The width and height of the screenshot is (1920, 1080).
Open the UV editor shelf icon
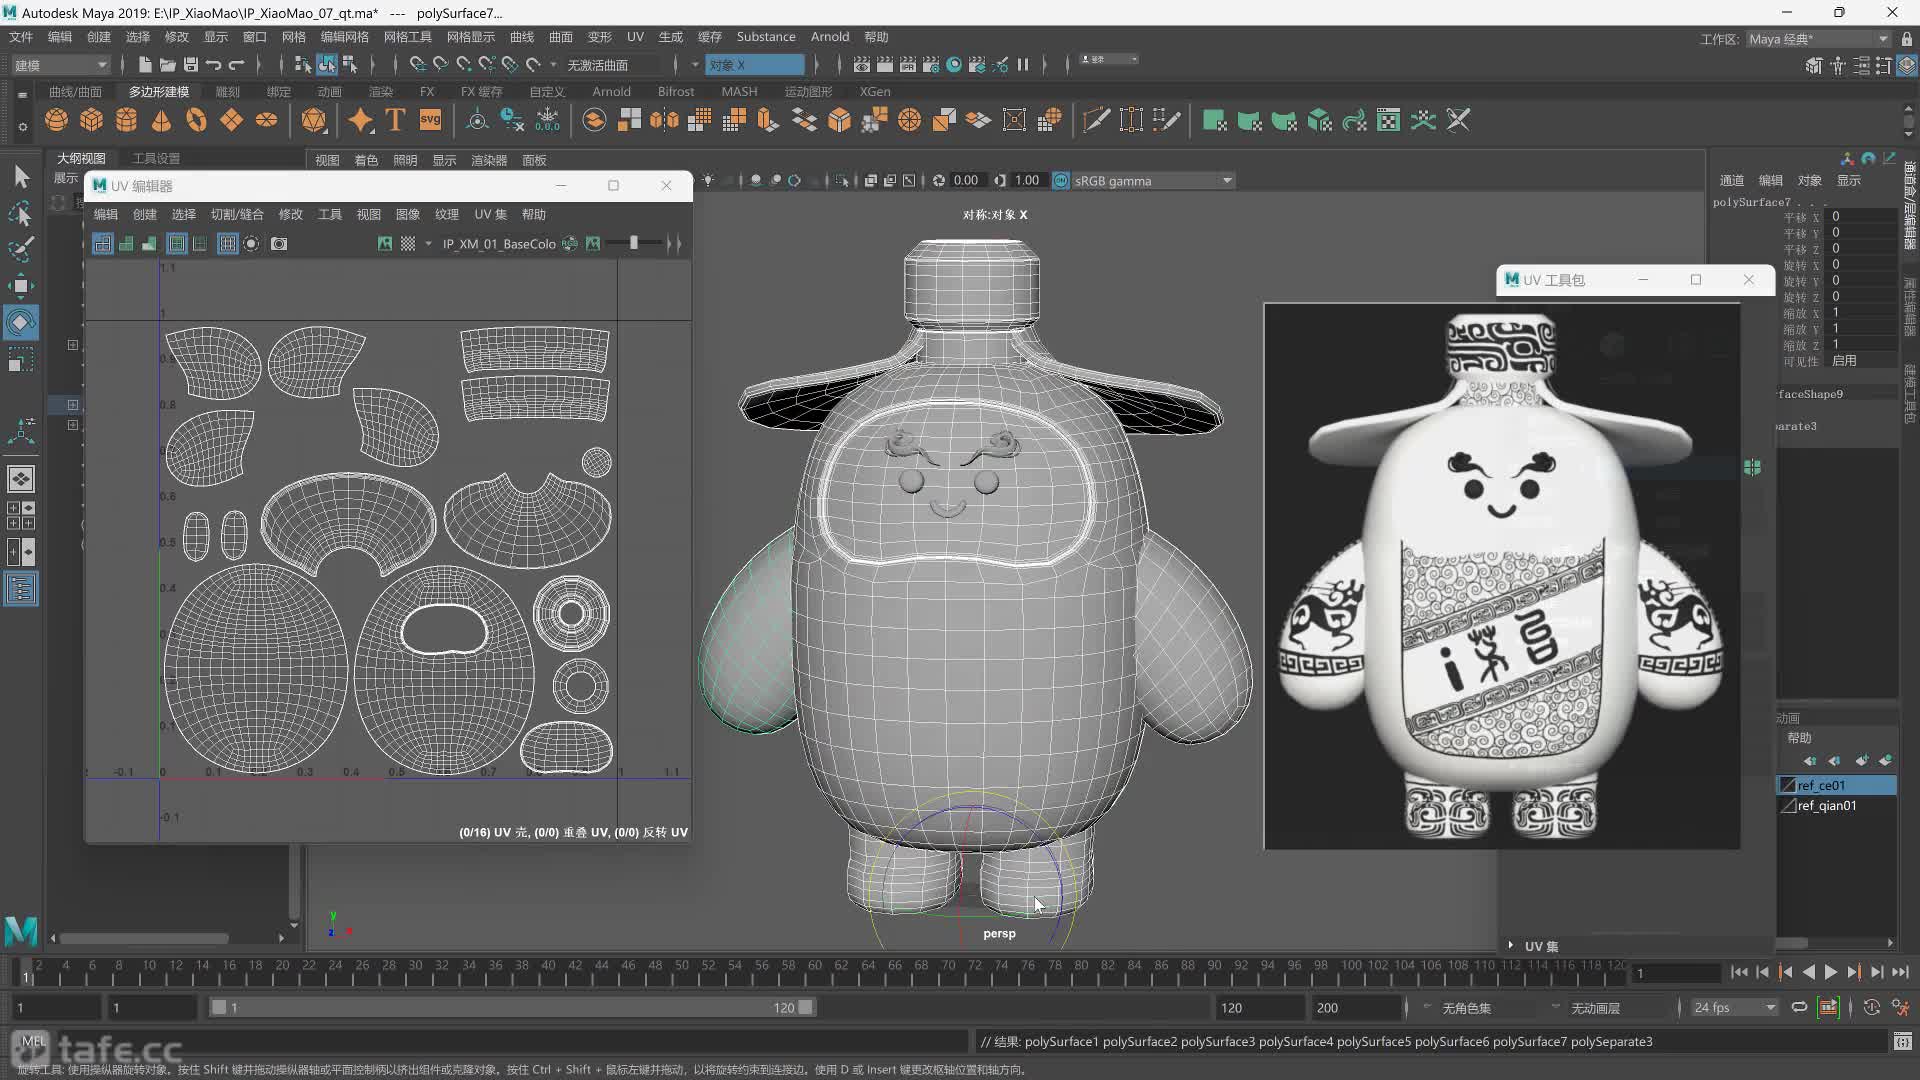coord(1388,121)
